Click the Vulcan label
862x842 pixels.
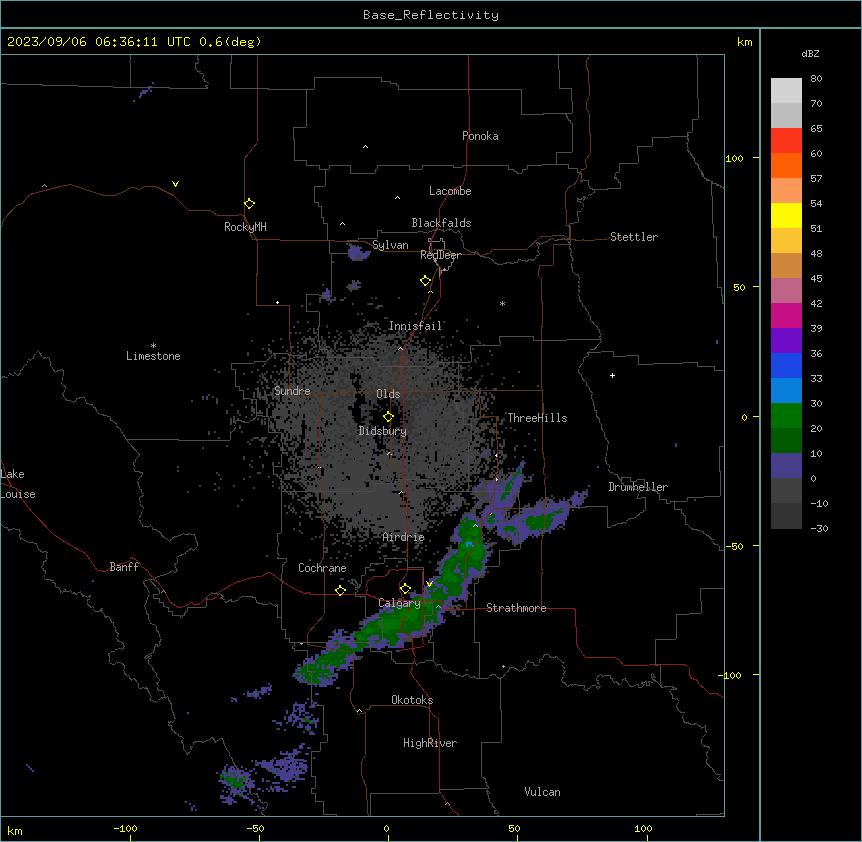tap(543, 792)
